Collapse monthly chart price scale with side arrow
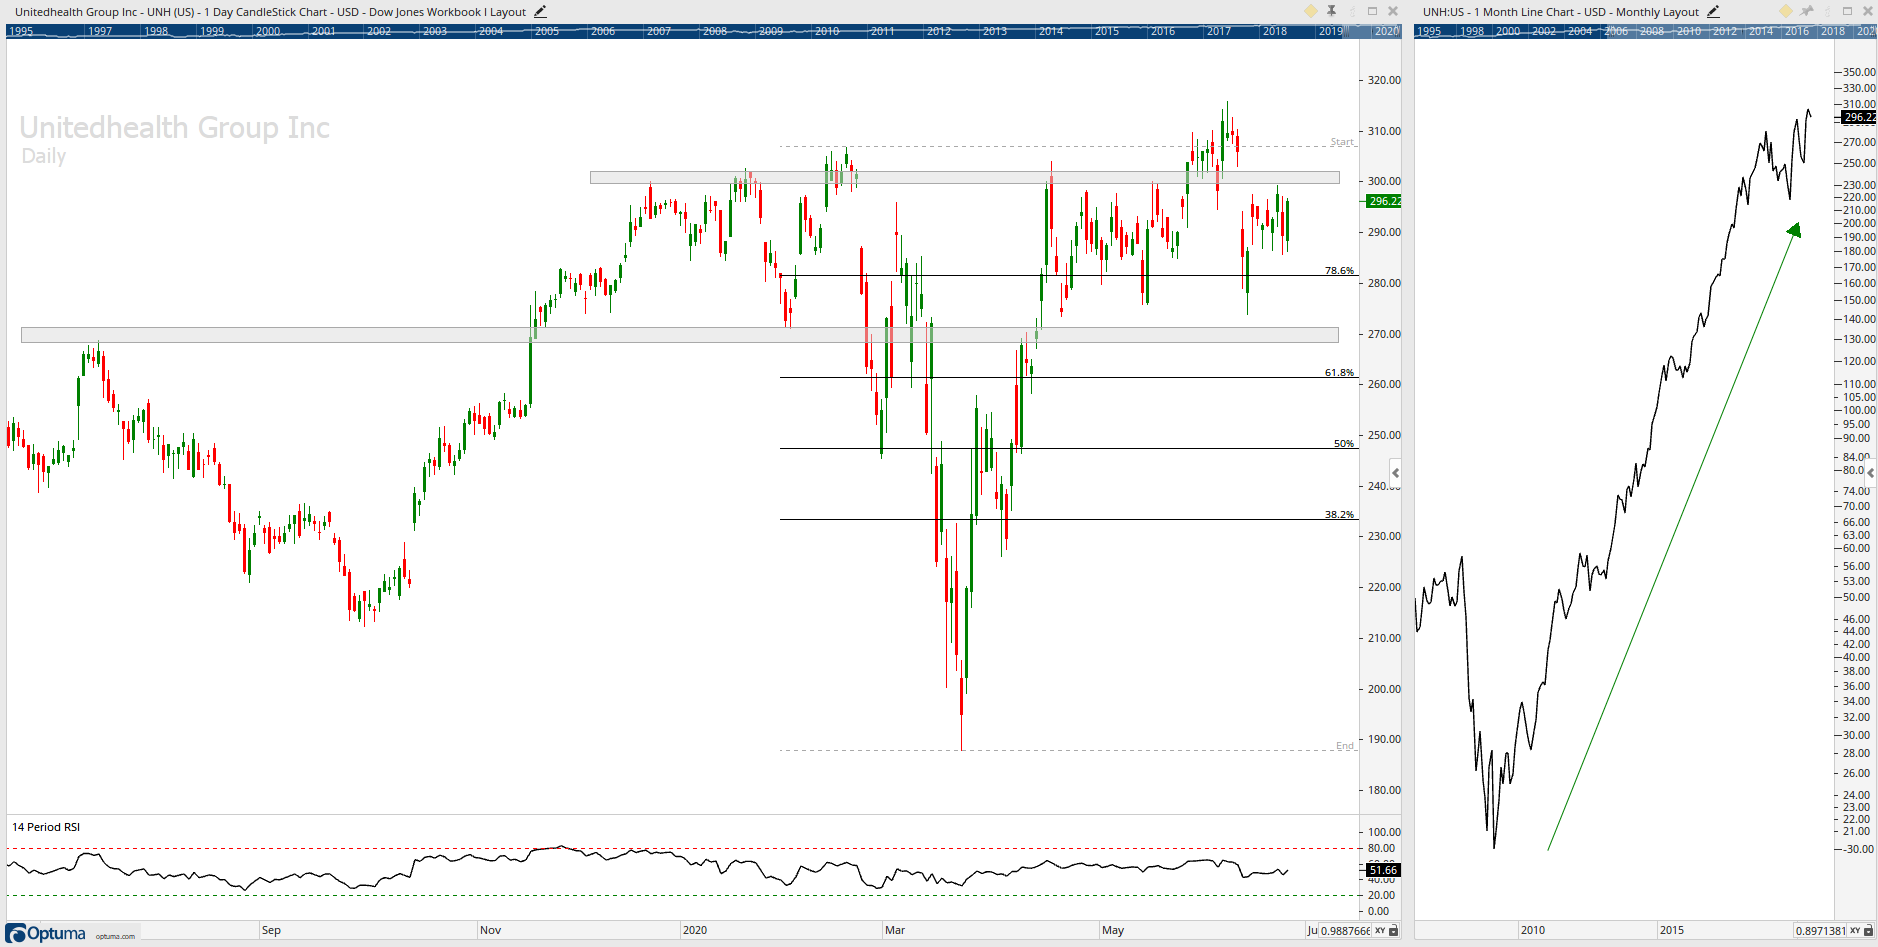The image size is (1878, 947). click(1871, 472)
